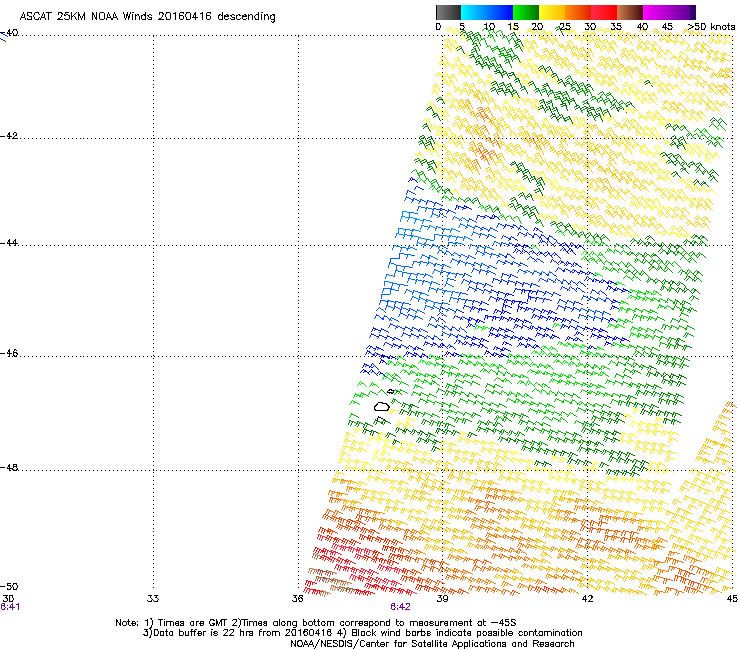Click the magenta 40-45 knots legend color
This screenshot has height=650, width=740.
(656, 12)
